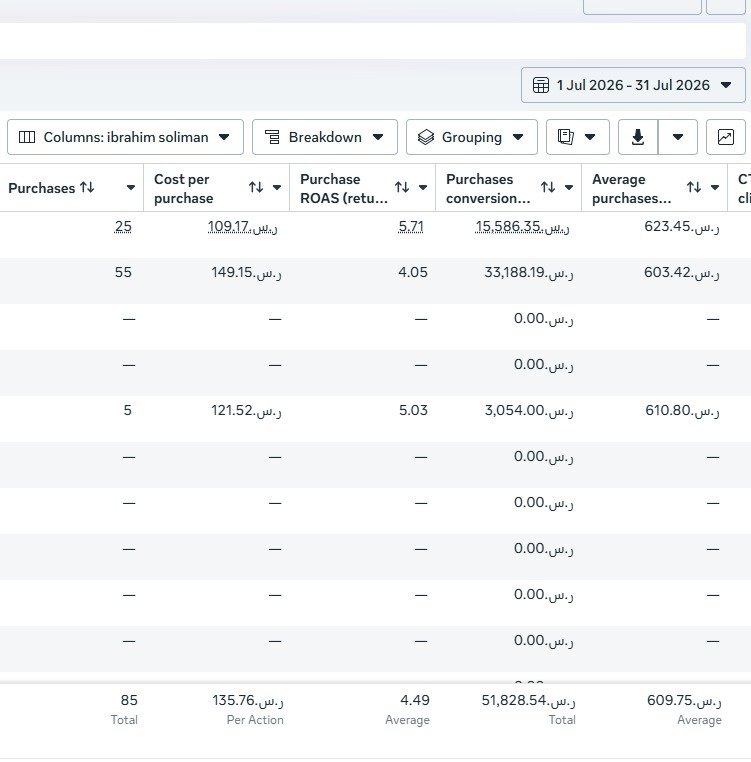This screenshot has height=762, width=751.
Task: Sort by Cost per purchase arrows
Action: (256, 187)
